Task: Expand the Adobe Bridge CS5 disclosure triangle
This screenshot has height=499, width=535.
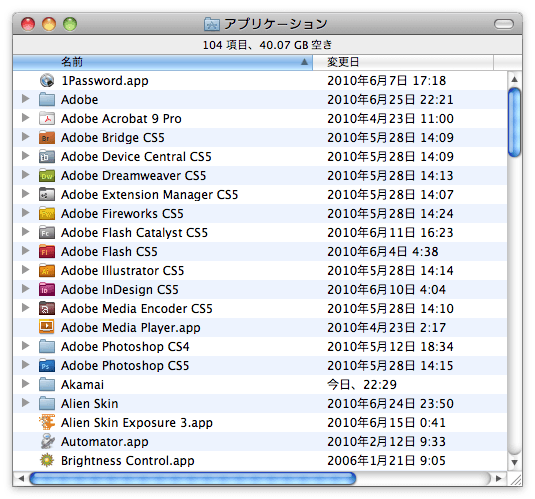Action: coord(25,137)
